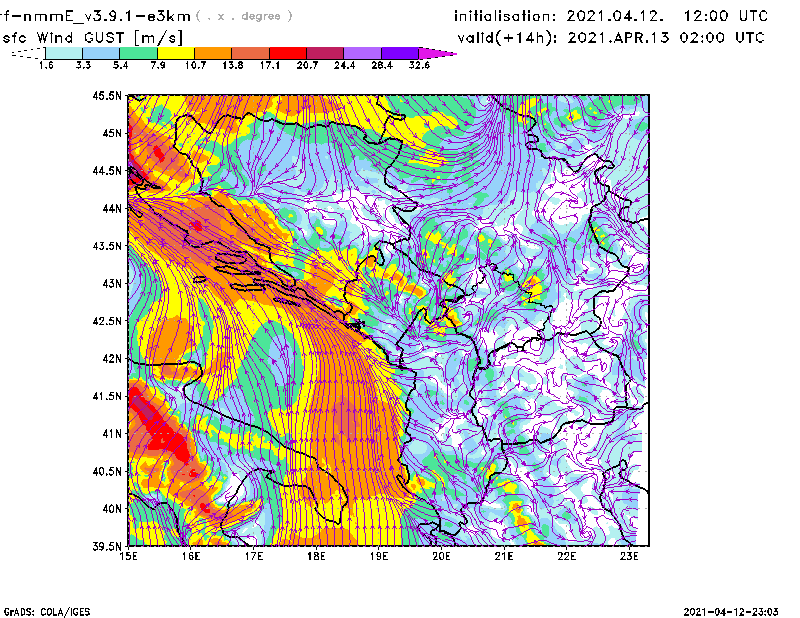The image size is (800, 618).
Task: Click the '22E' longitude label
Action: point(566,556)
